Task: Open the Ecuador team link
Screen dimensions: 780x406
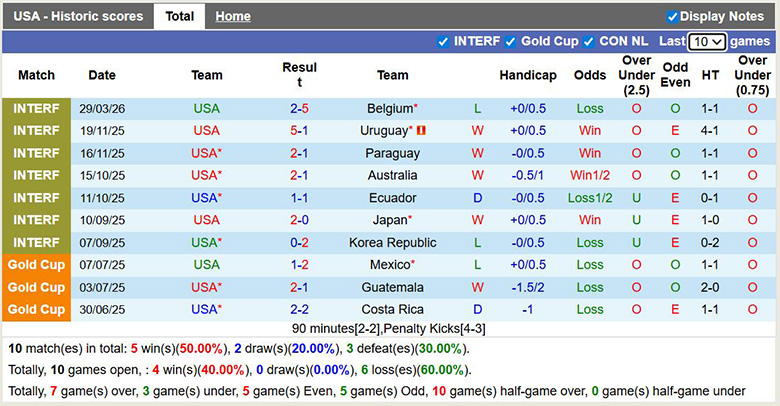Action: (392, 198)
